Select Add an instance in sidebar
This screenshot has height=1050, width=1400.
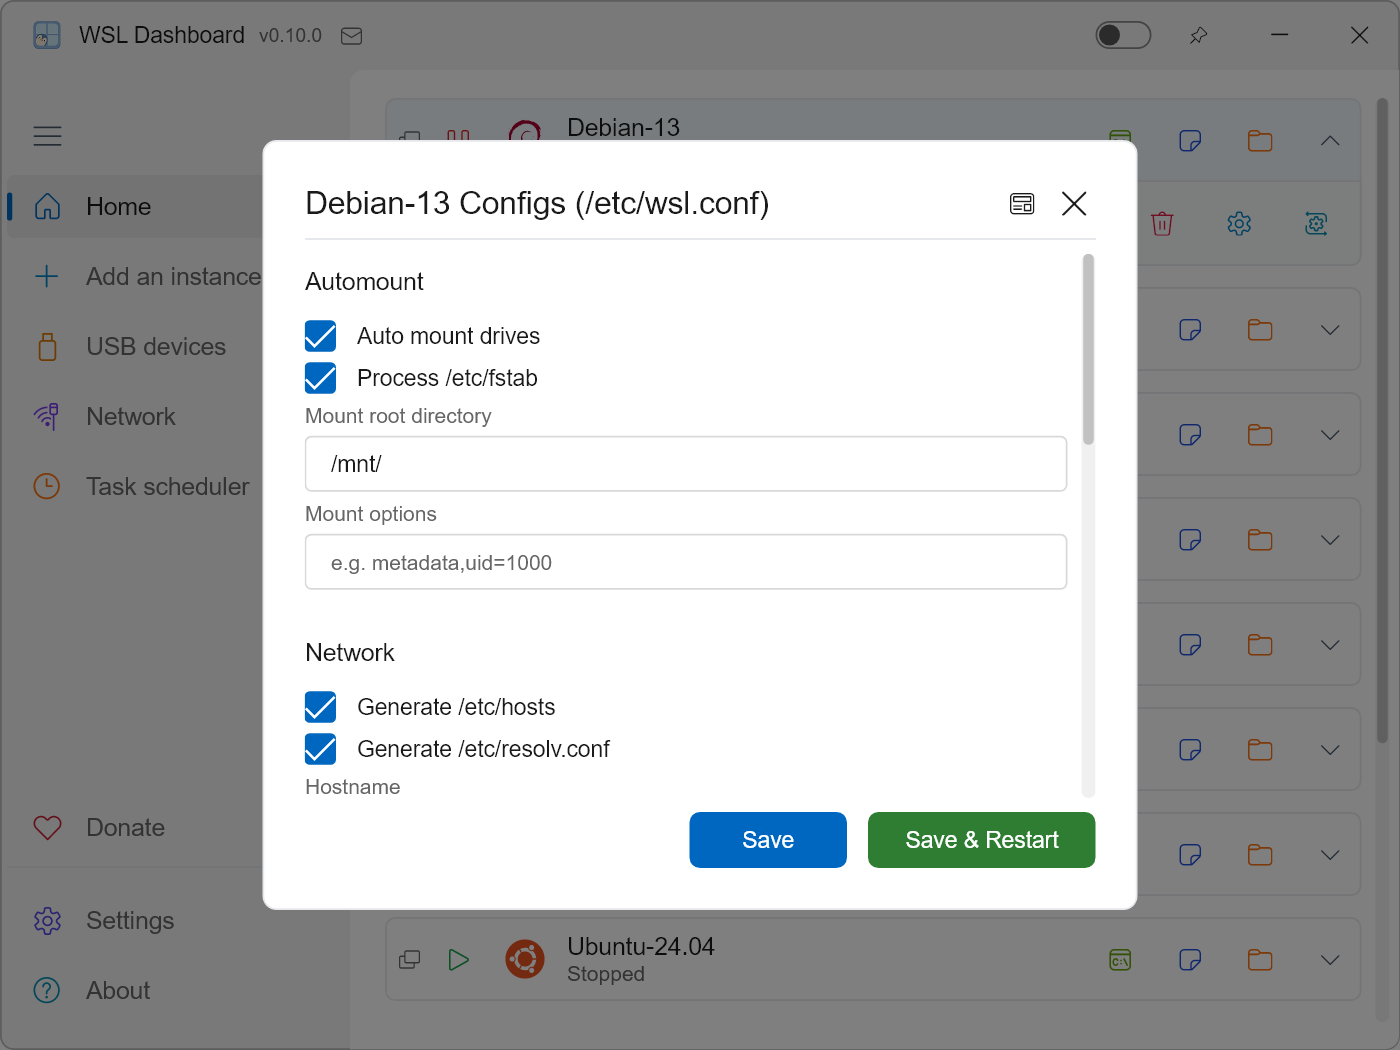click(135, 277)
